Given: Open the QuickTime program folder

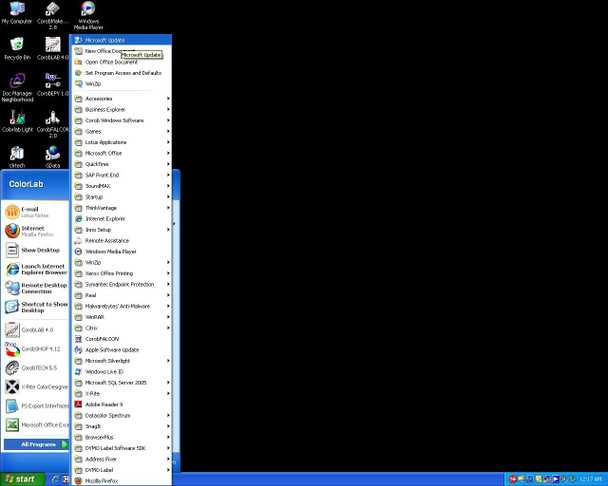Looking at the screenshot, I should 121,164.
